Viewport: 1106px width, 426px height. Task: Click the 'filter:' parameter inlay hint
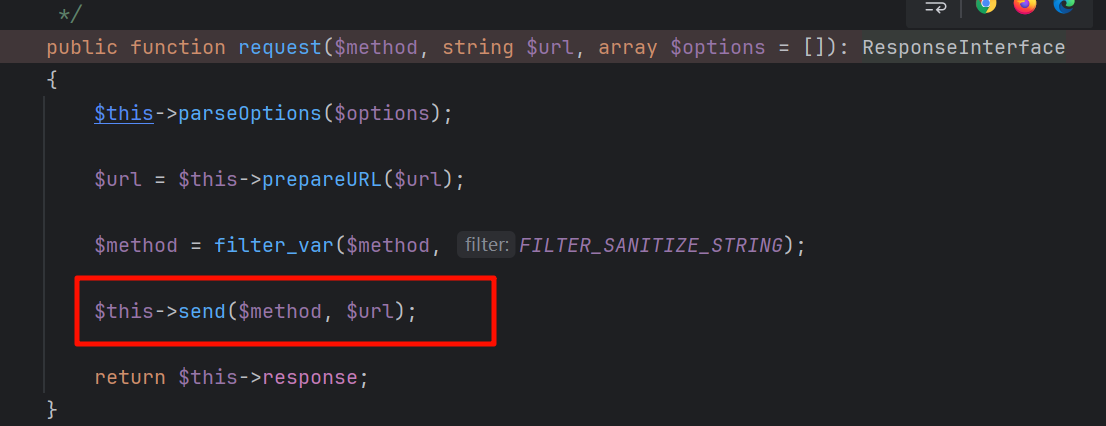pyautogui.click(x=486, y=245)
